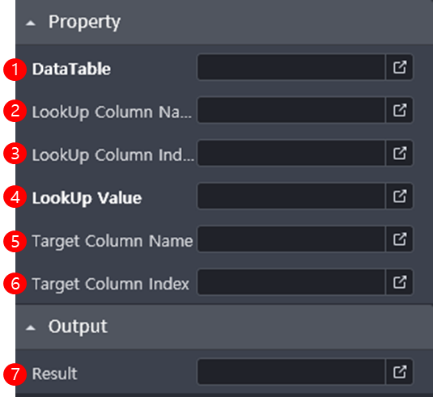Select the Output section header title
This screenshot has width=433, height=397.
point(78,327)
